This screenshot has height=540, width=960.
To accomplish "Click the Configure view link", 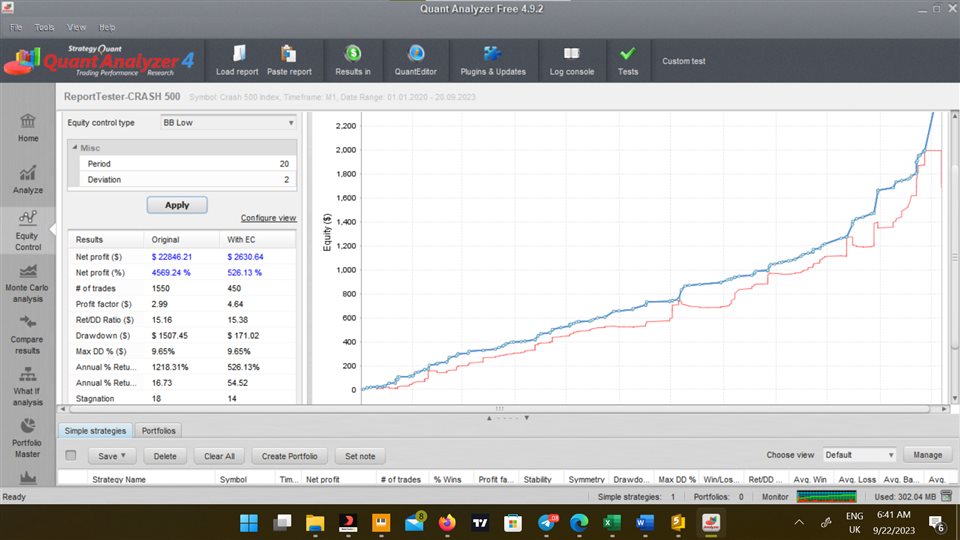I will [x=268, y=218].
